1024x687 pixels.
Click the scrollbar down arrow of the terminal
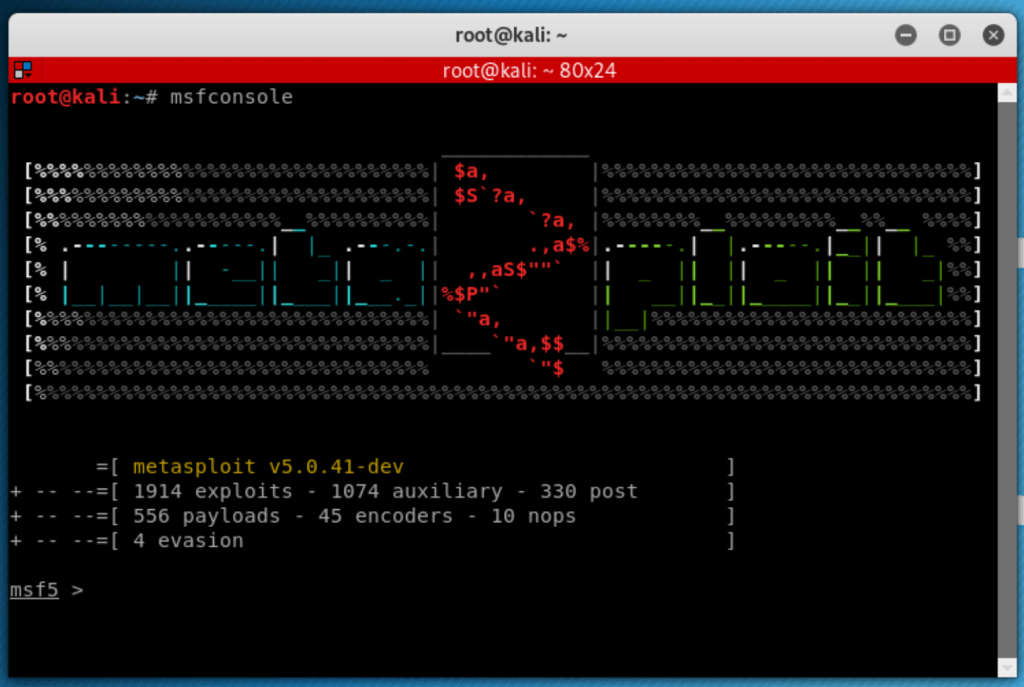[1007, 667]
